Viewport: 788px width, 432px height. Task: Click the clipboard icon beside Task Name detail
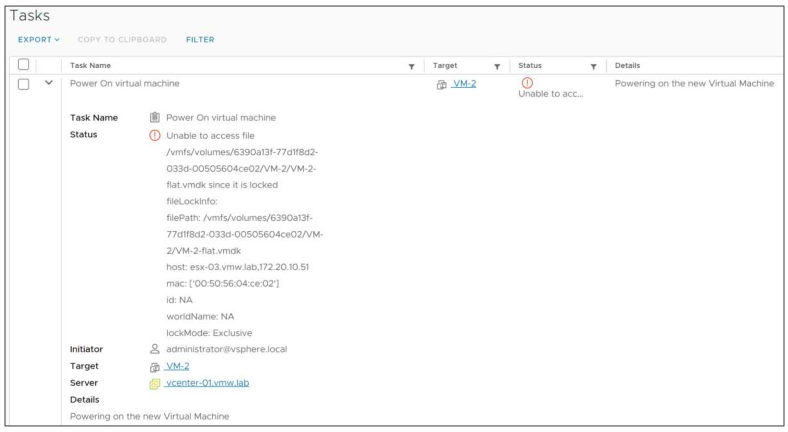[155, 117]
